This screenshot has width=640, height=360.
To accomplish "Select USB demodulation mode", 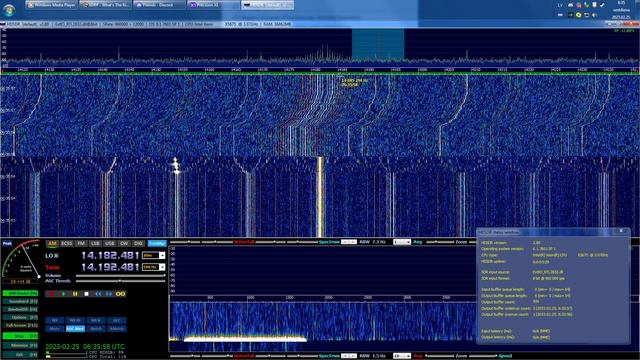I will tap(109, 244).
